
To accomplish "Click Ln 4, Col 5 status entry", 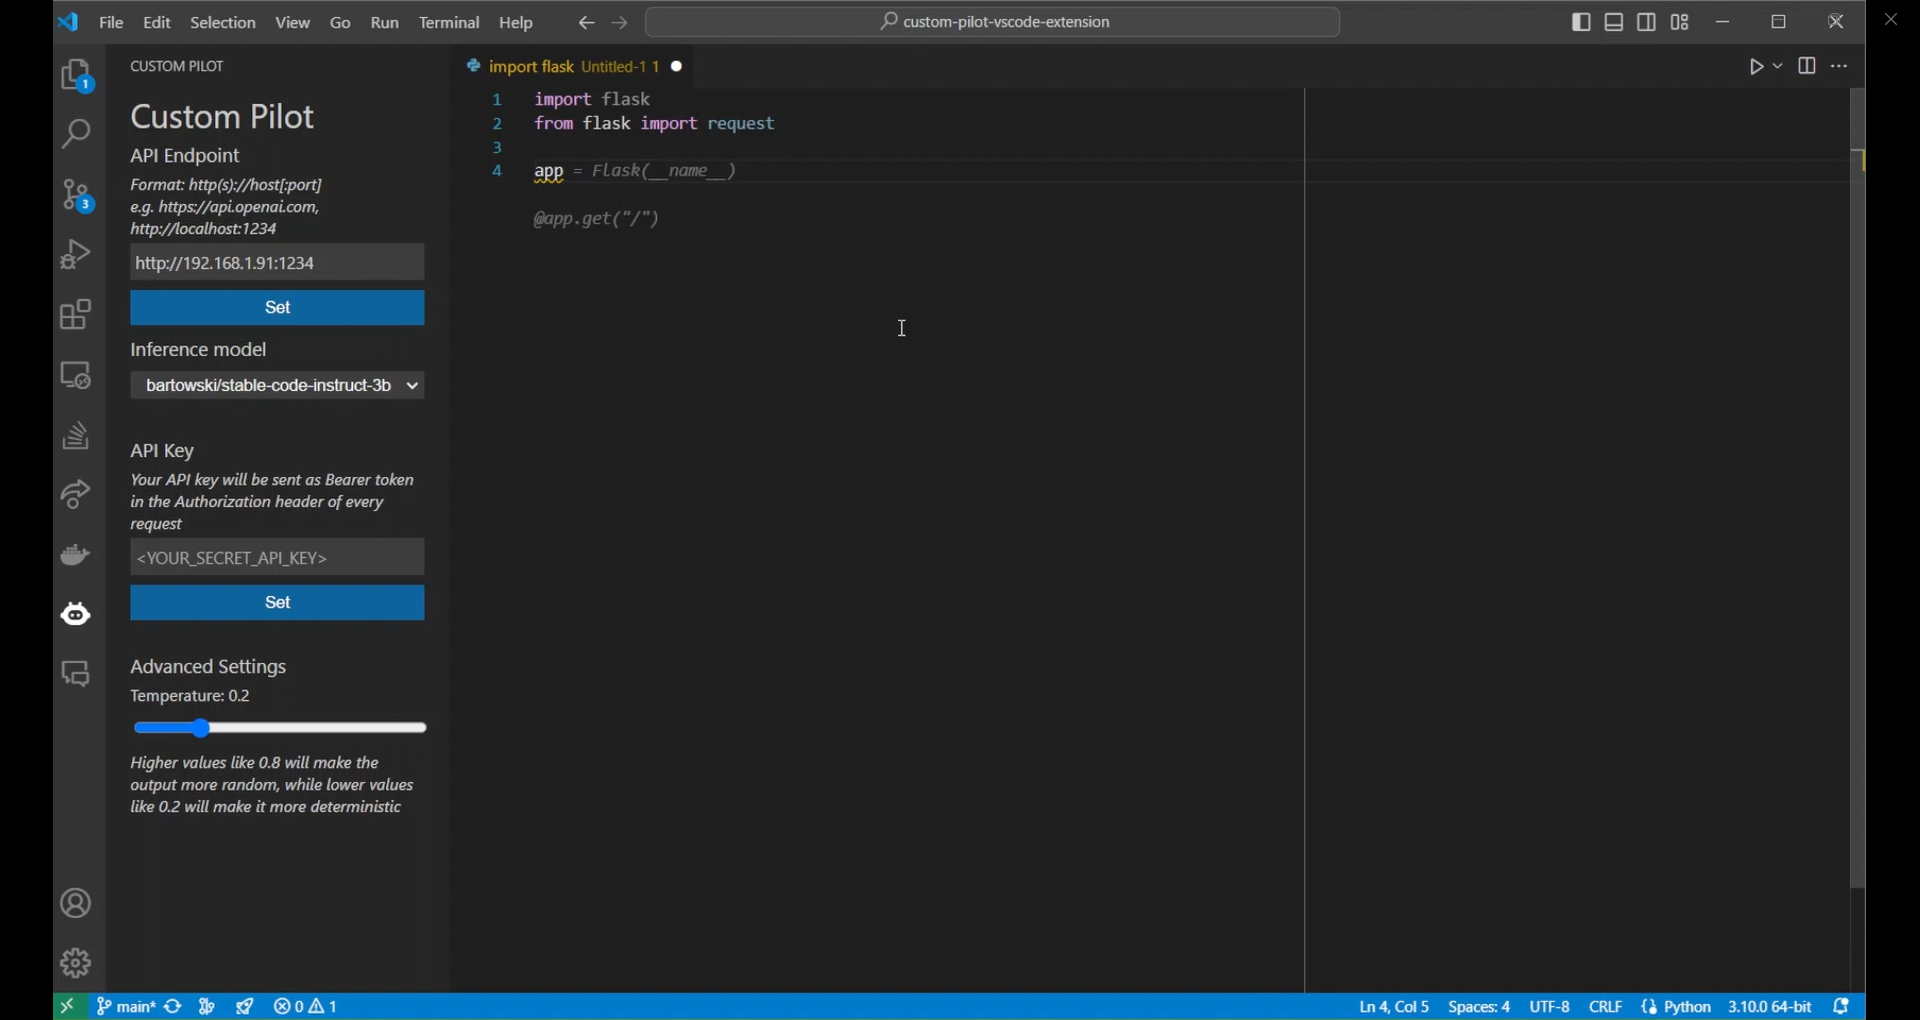I will coord(1394,1007).
